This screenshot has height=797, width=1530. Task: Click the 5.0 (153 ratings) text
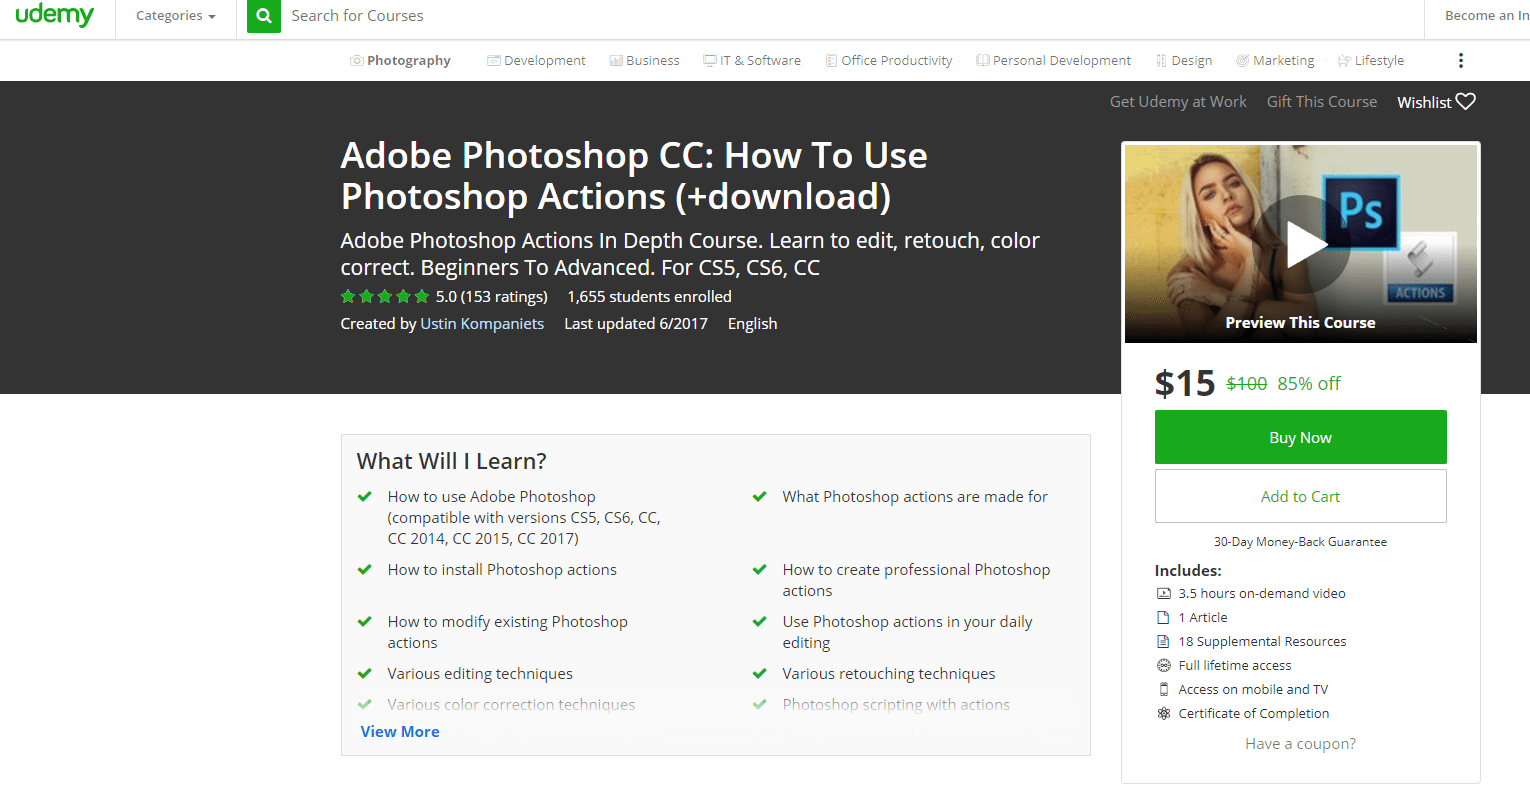(492, 297)
